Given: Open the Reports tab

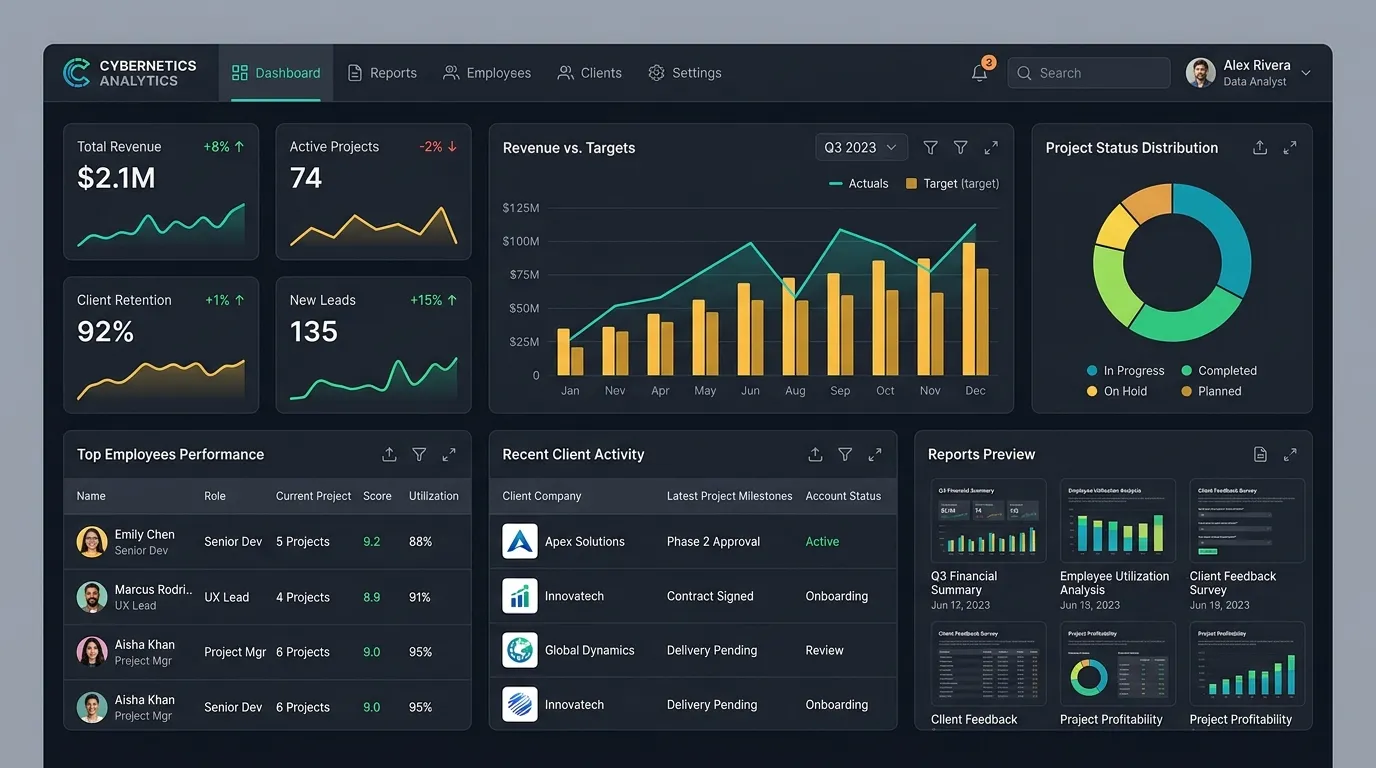Looking at the screenshot, I should (382, 73).
